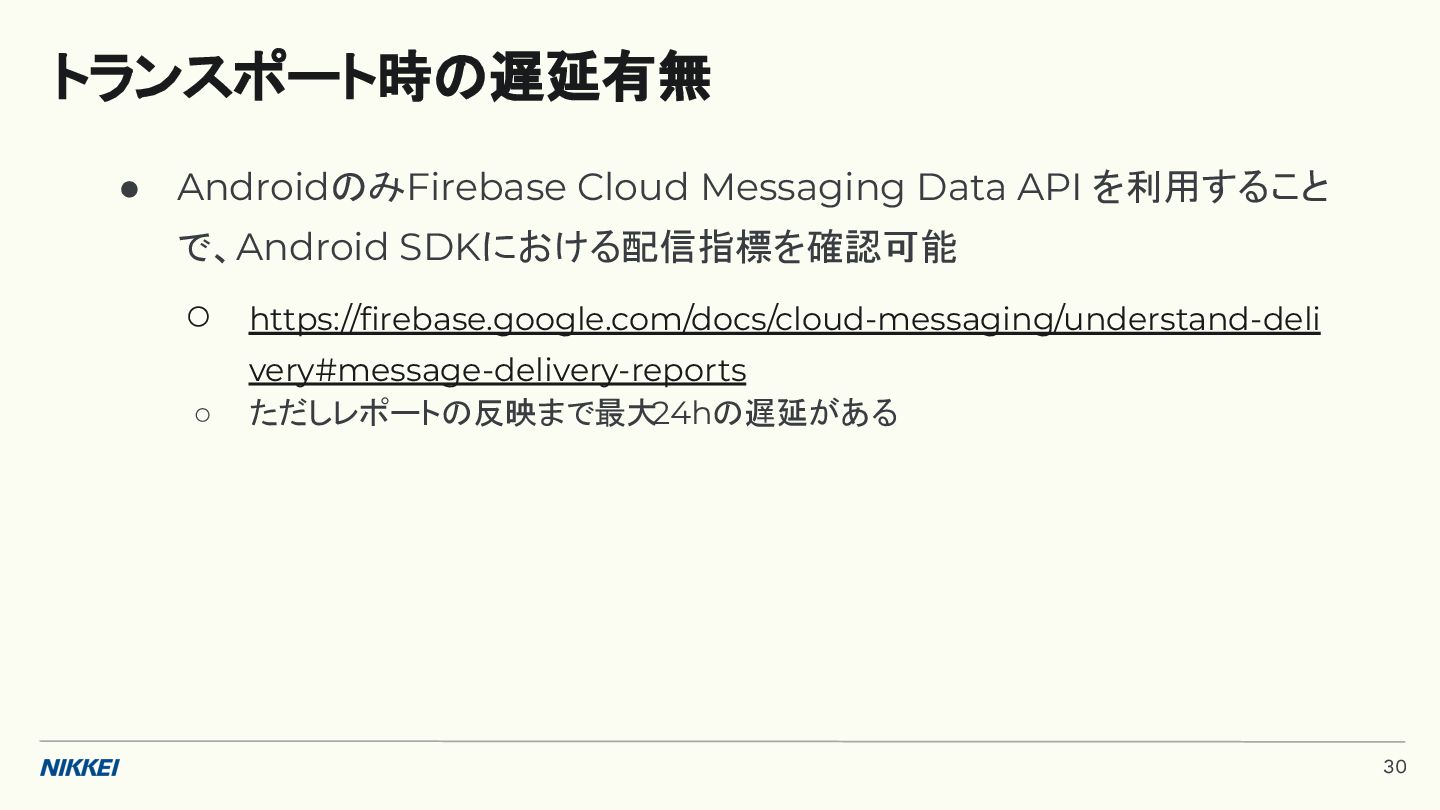The image size is (1440, 810).
Task: Click the NIKKEI logo in the footer
Action: 80,767
